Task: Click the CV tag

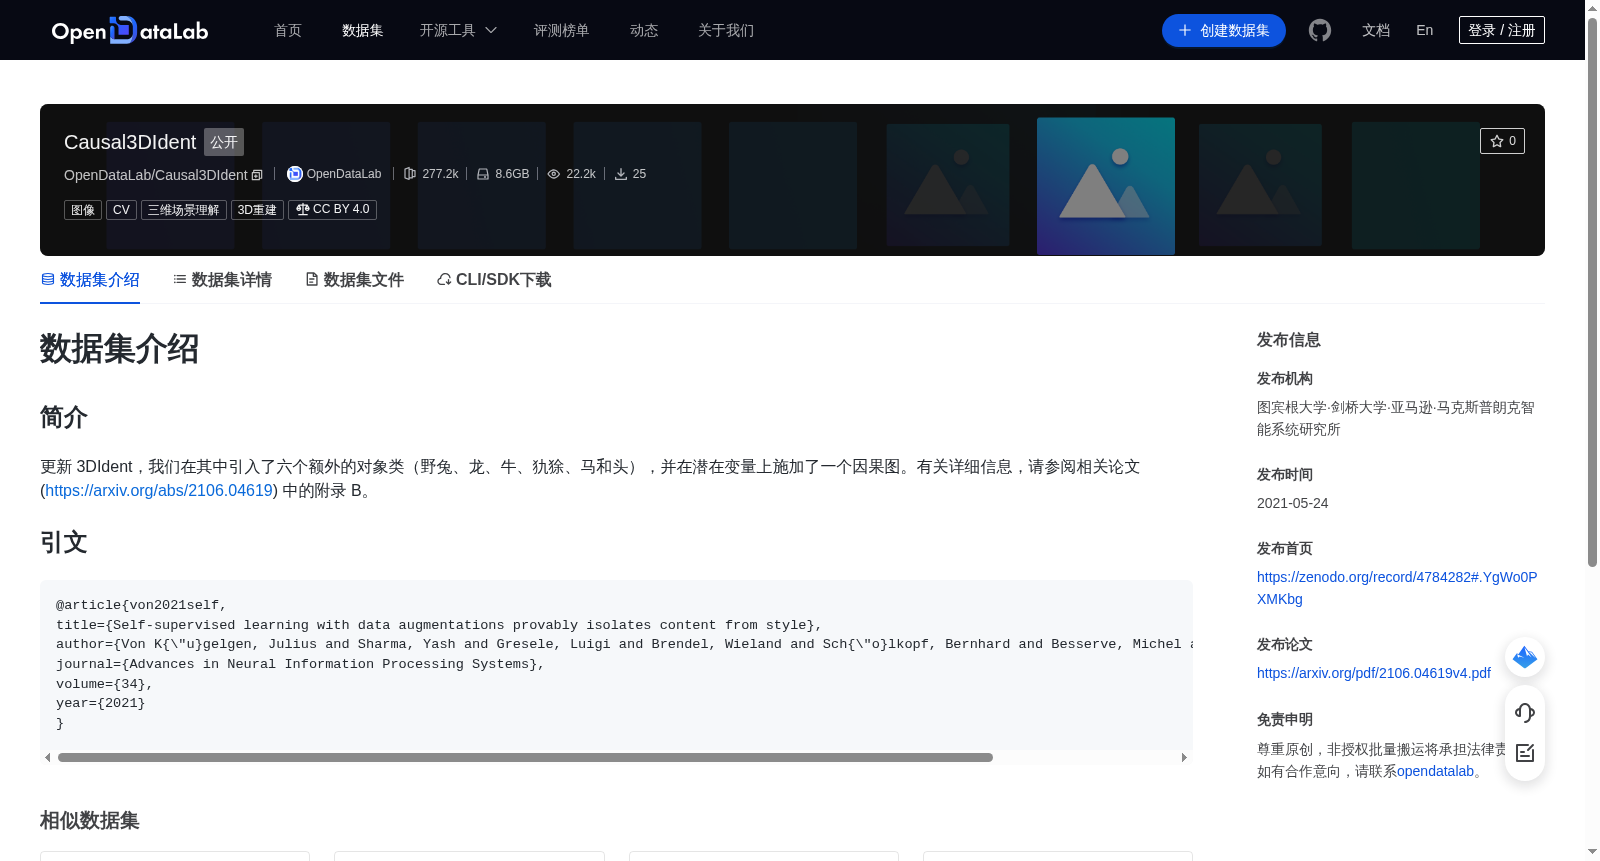Action: point(121,210)
